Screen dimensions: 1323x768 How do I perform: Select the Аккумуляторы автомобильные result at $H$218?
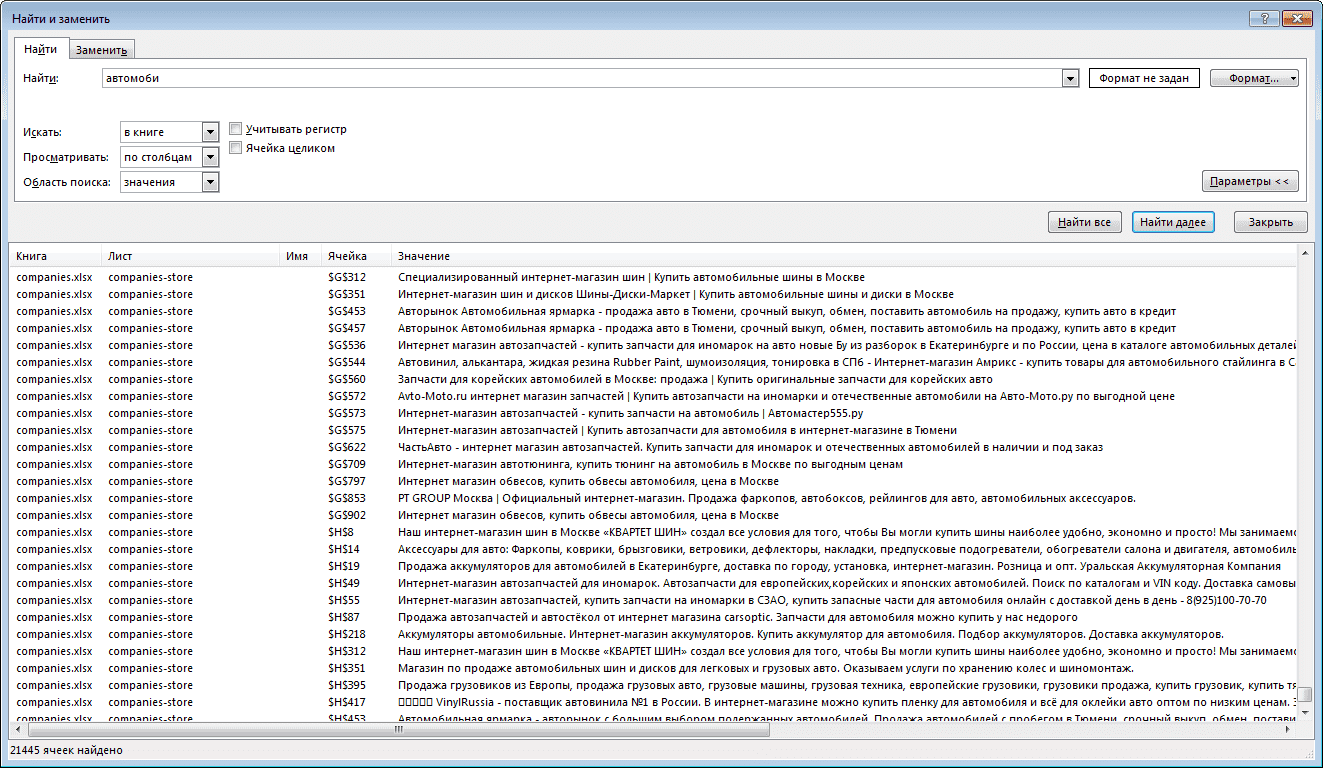click(653, 634)
